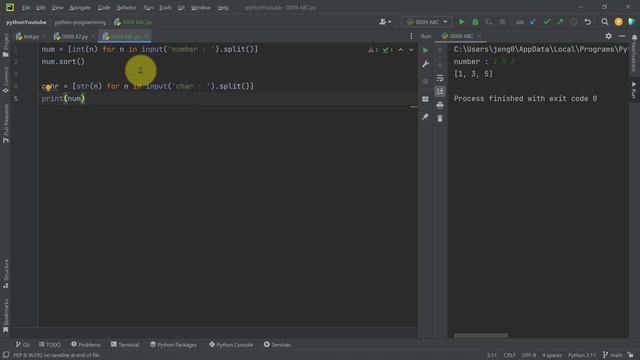This screenshot has height=360, width=640.
Task: Open Navigate menu
Action: pyautogui.click(x=80, y=7)
